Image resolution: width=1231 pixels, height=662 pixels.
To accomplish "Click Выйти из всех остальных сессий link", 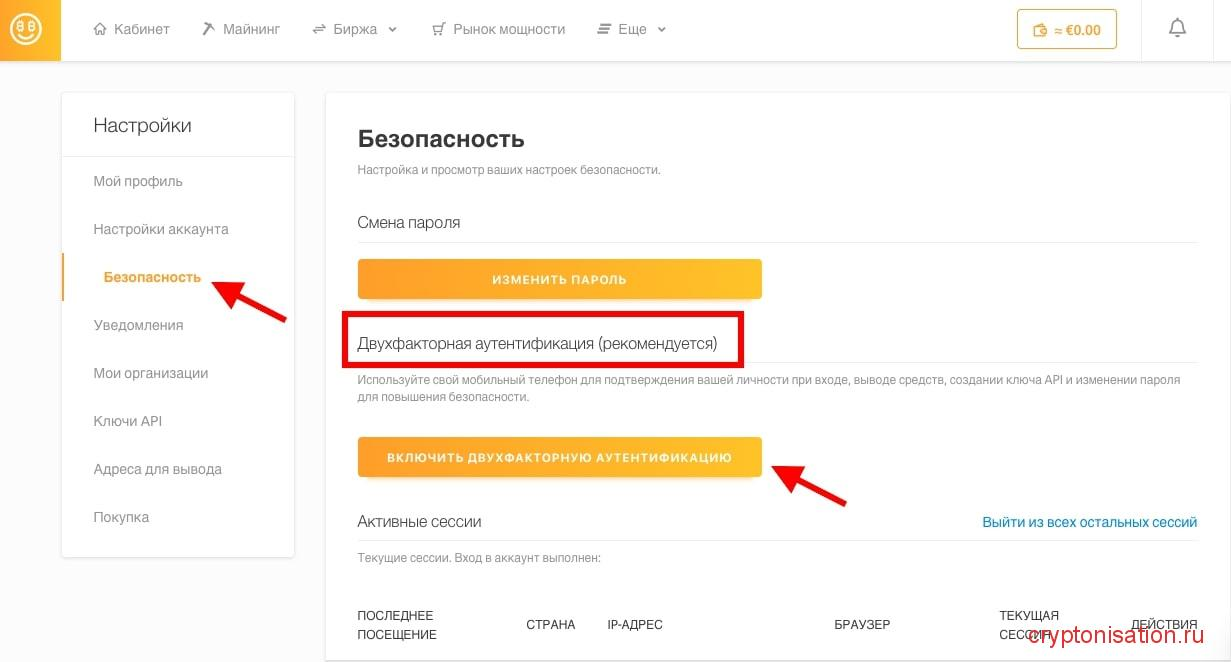I will pyautogui.click(x=1089, y=522).
